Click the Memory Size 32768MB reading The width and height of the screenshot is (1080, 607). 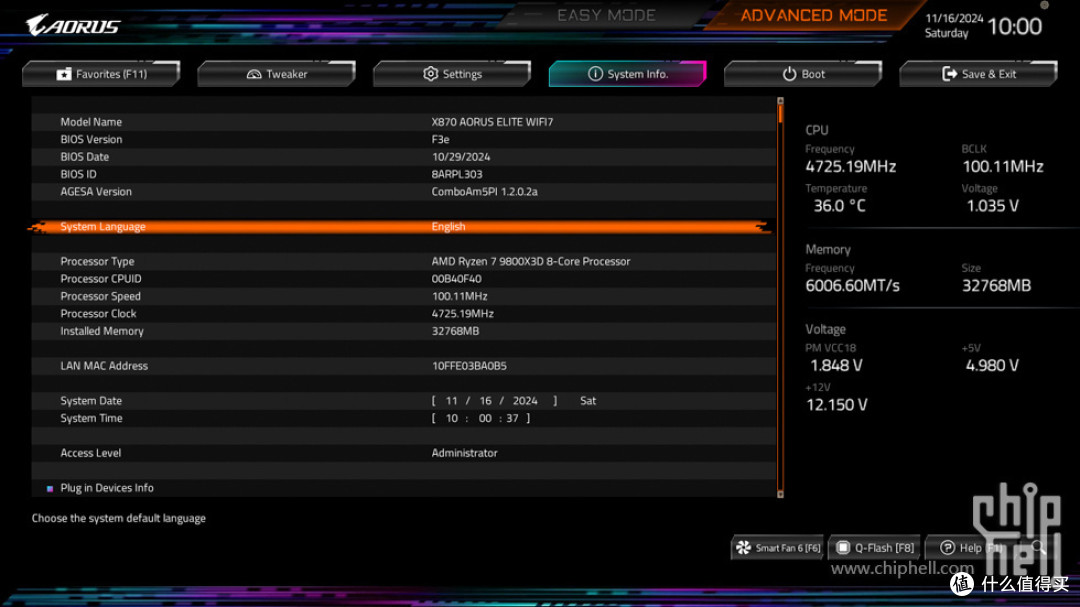point(996,286)
